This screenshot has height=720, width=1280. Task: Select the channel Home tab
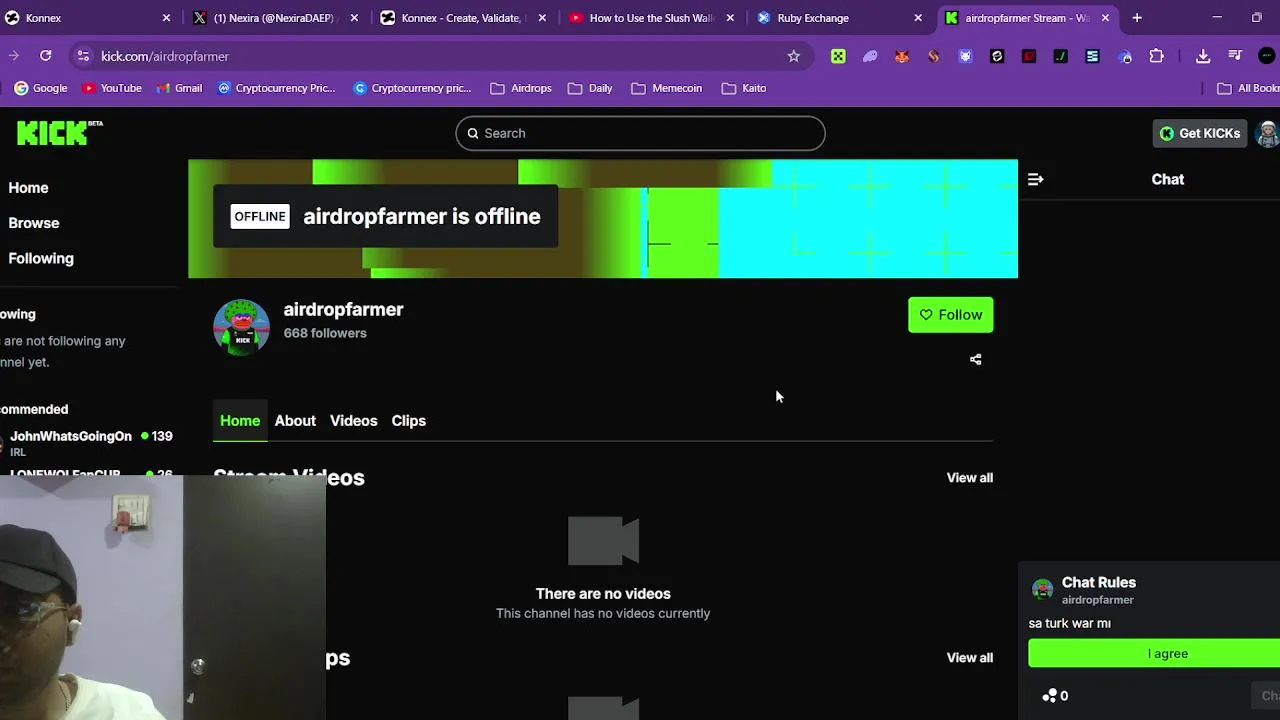(x=240, y=421)
